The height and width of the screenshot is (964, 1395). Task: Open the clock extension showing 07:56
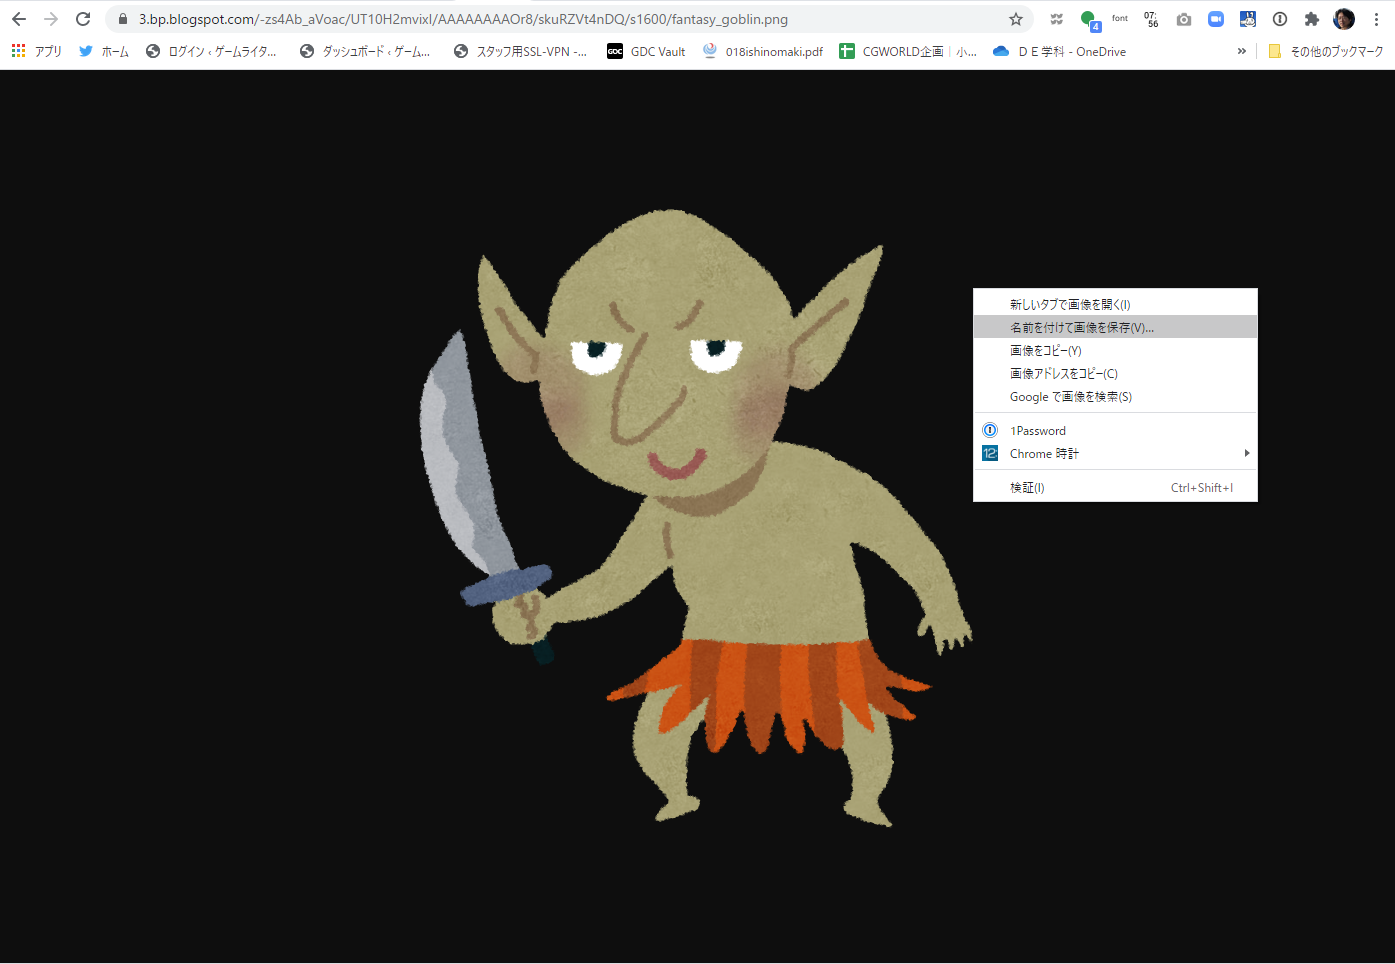click(x=1152, y=19)
